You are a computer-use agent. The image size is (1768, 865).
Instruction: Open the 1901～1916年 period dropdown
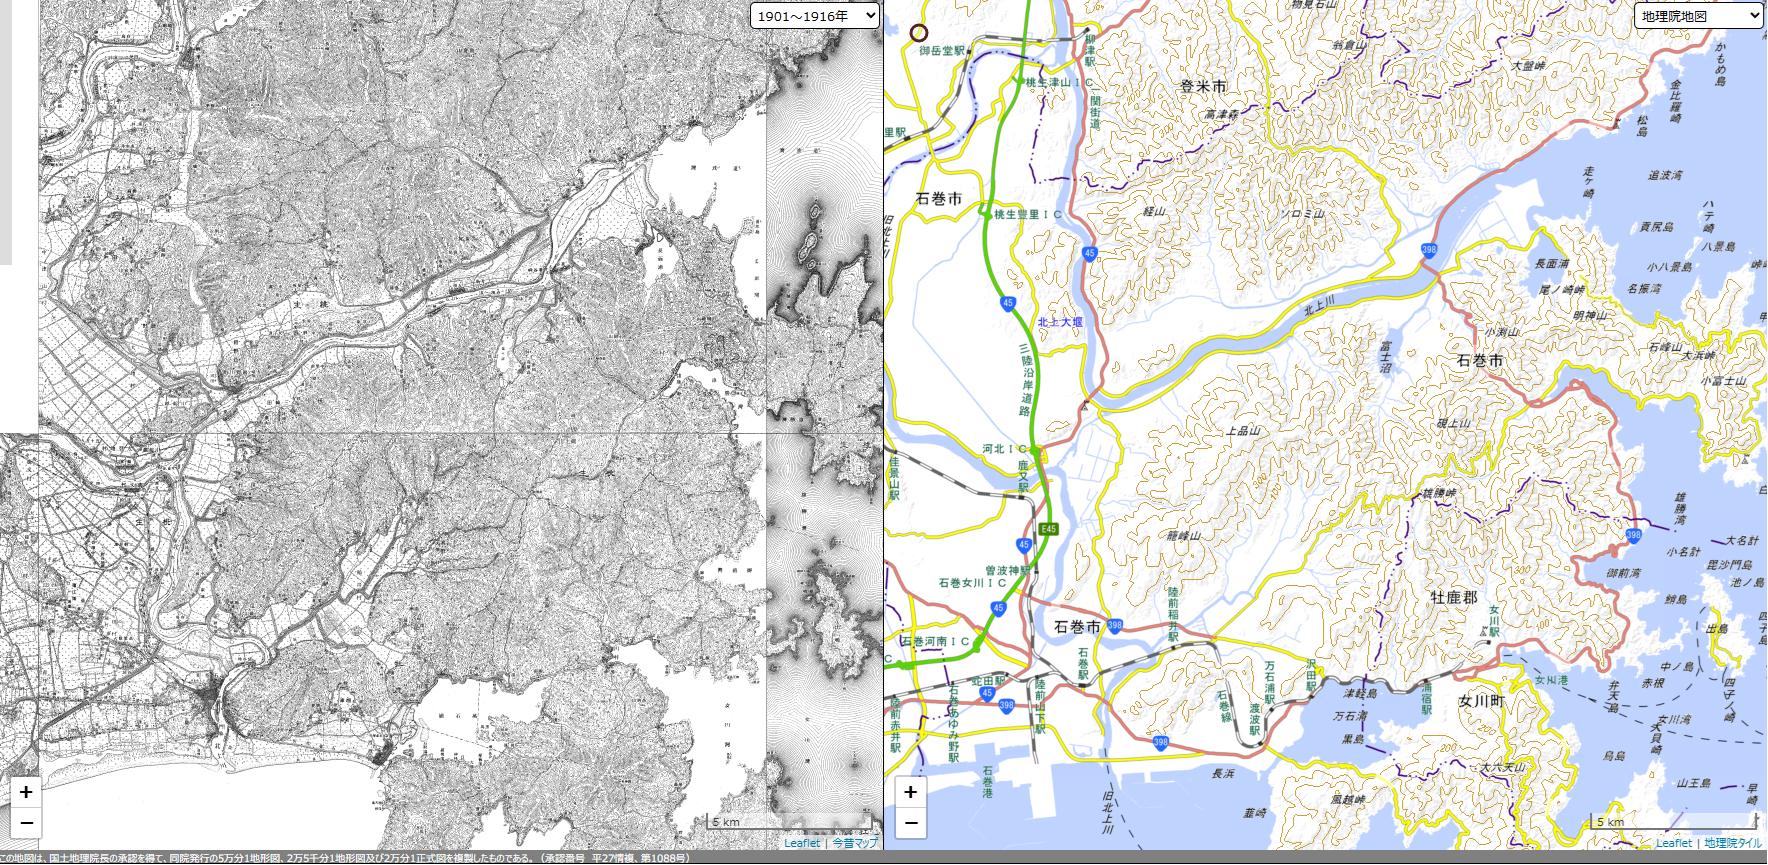(x=815, y=15)
